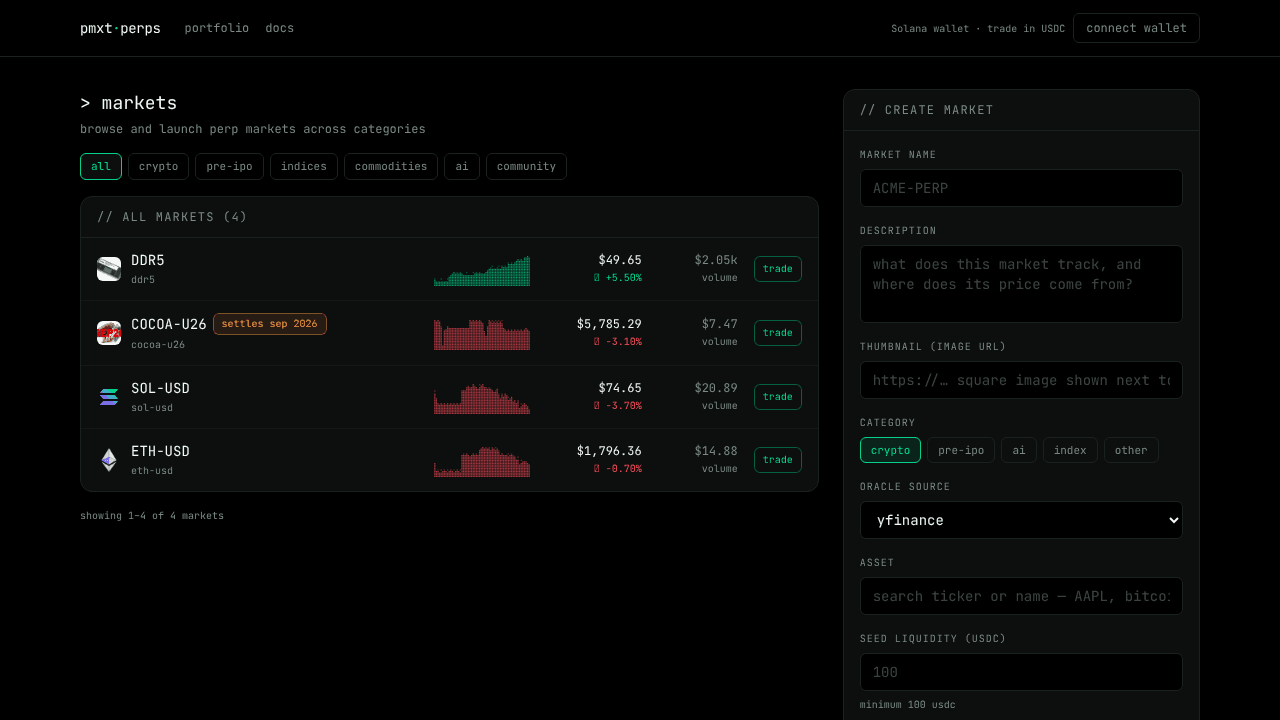Click the ETH-USD Ethereum logo icon
The image size is (1280, 720).
tap(109, 460)
